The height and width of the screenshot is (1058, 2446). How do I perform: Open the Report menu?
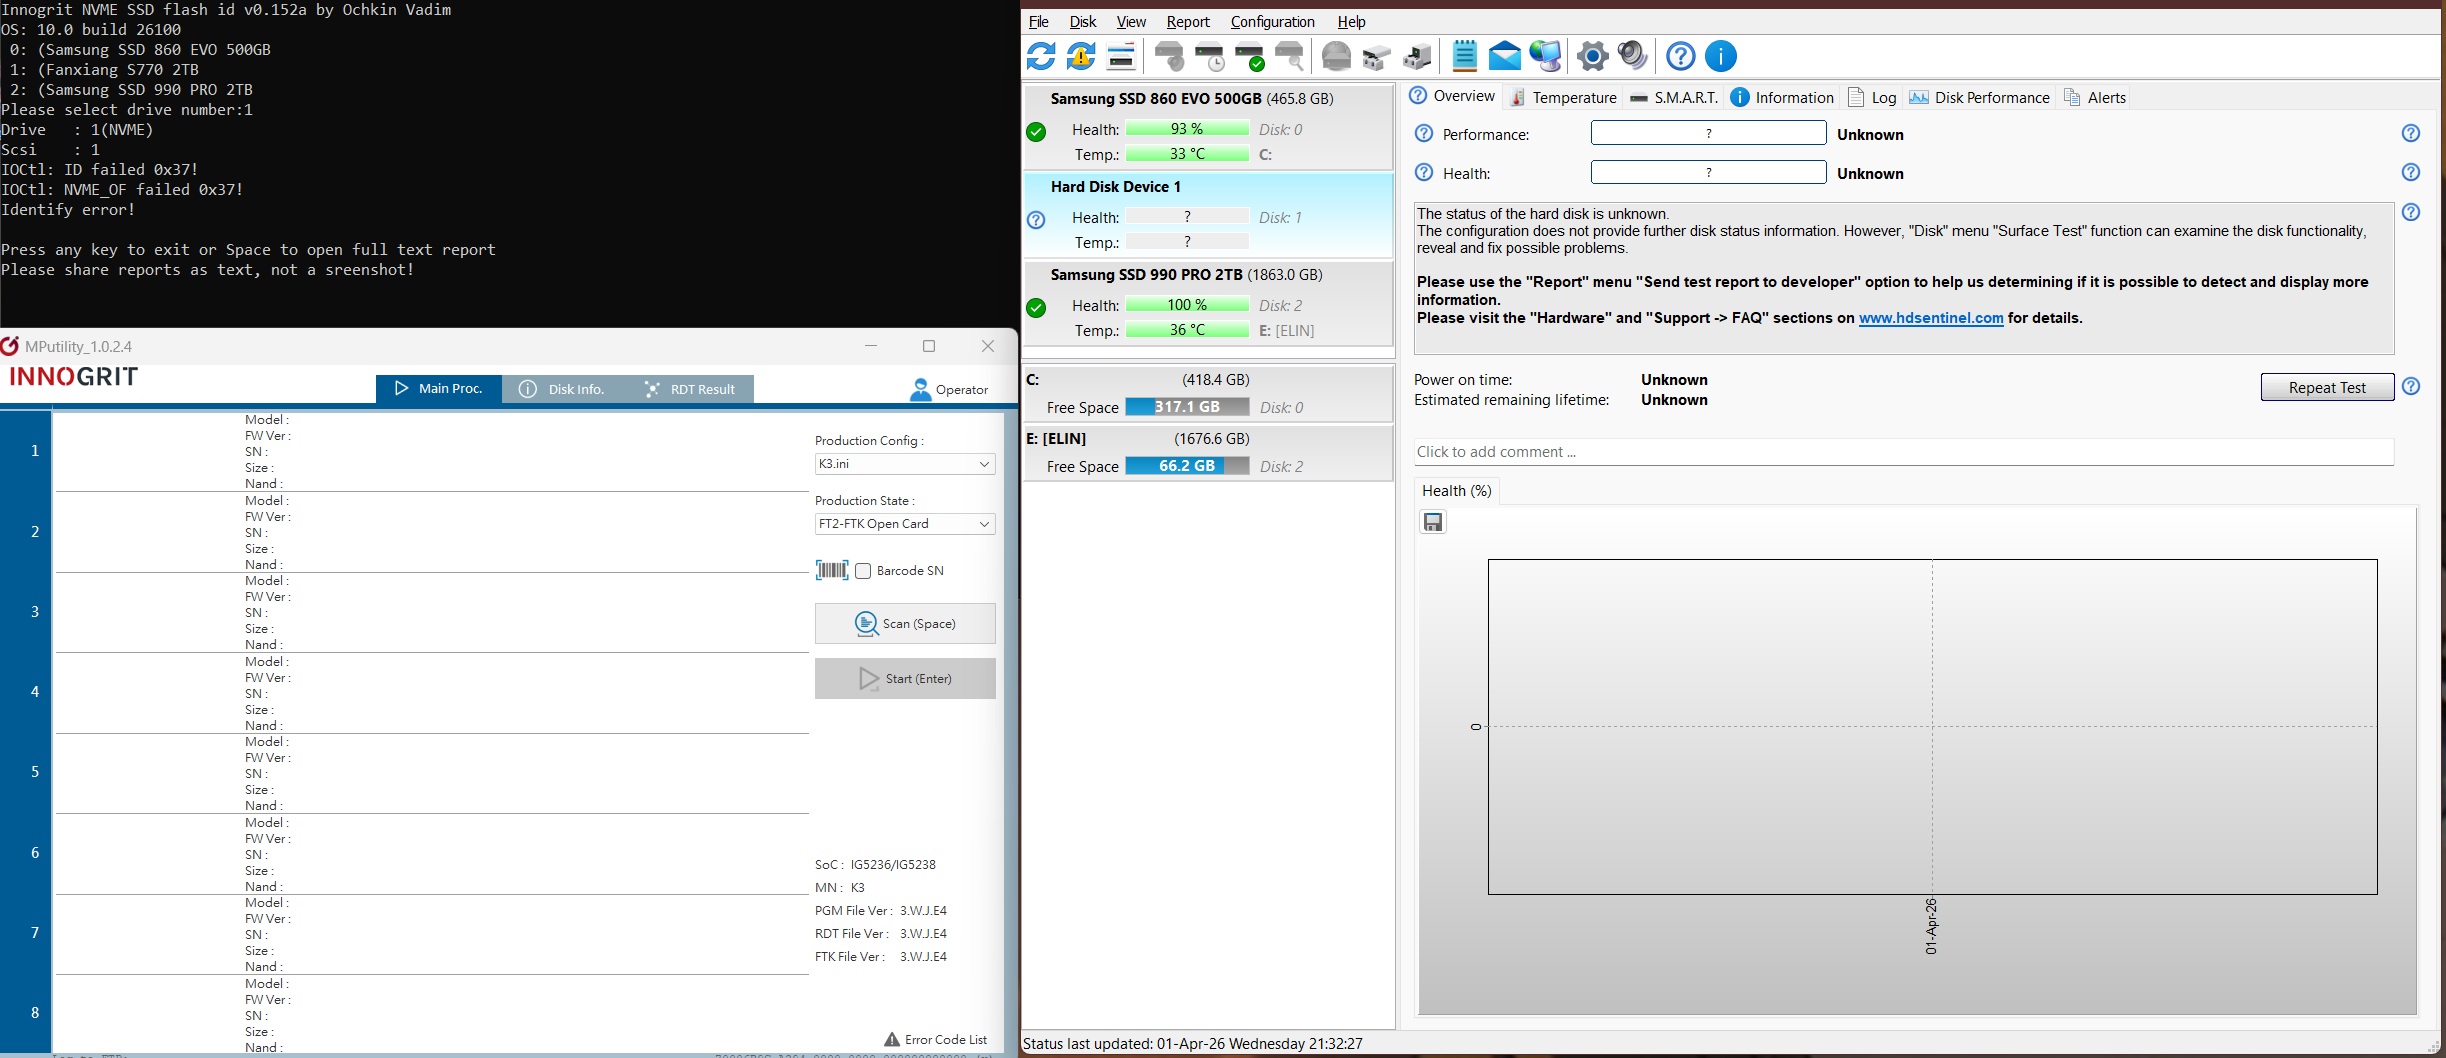pos(1188,22)
